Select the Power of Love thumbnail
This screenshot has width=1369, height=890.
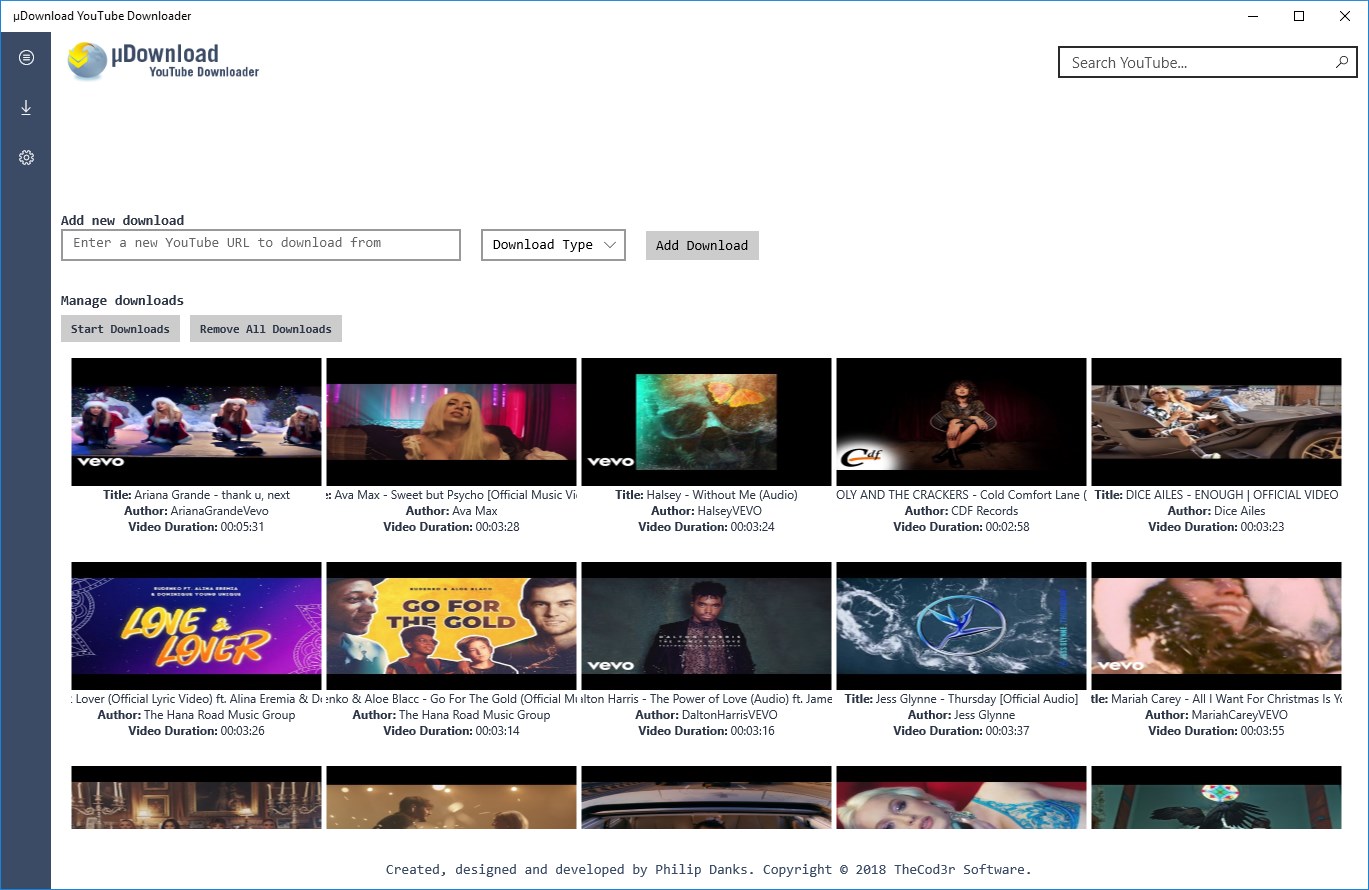[706, 626]
